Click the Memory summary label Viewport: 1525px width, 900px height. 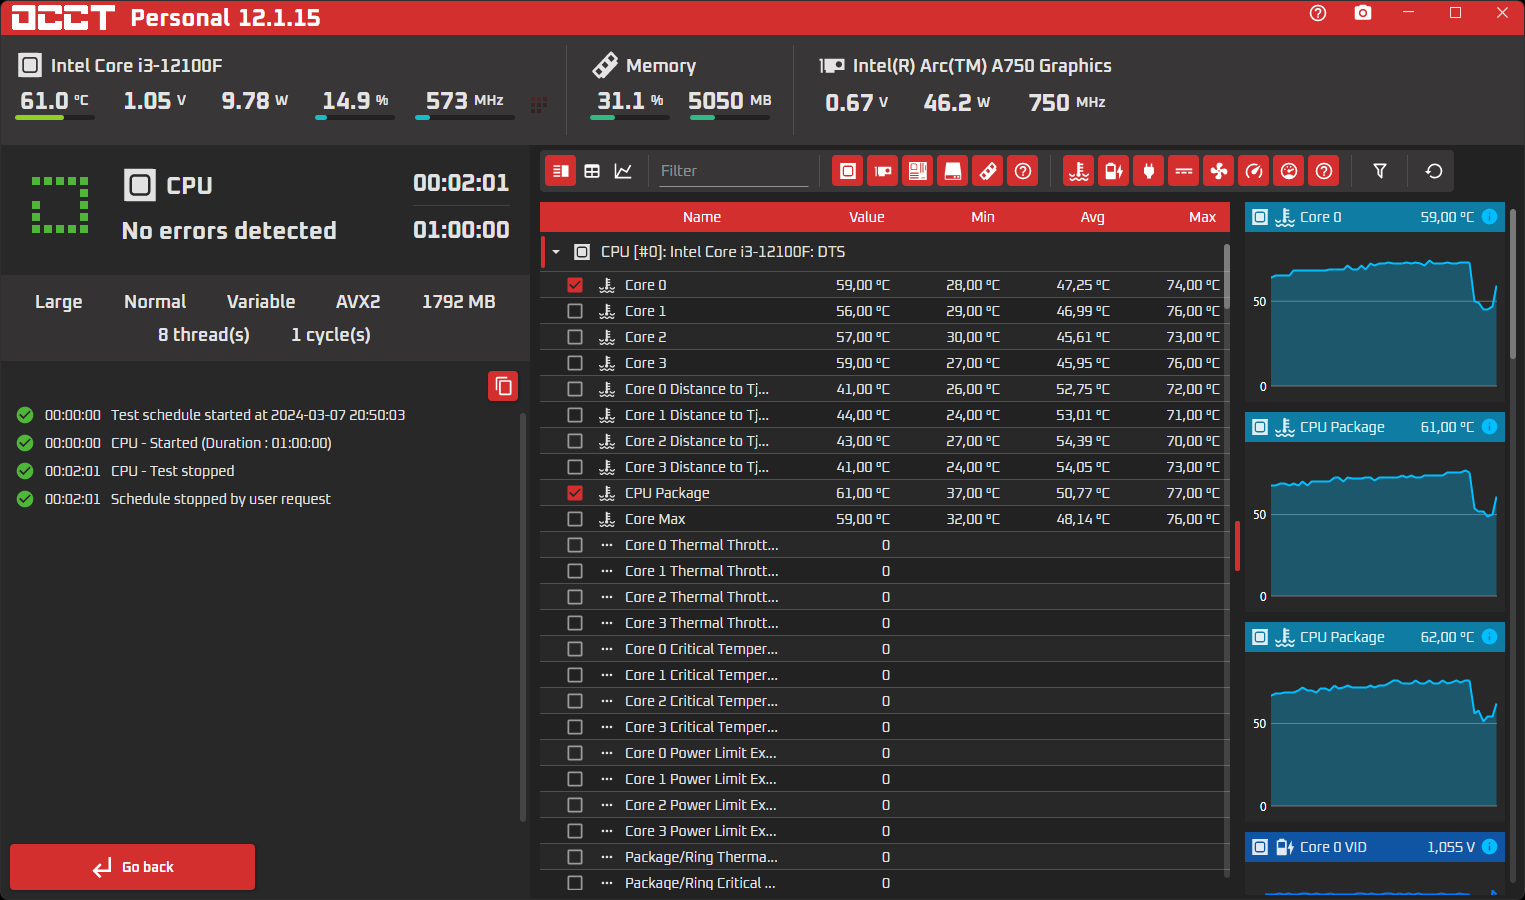point(661,66)
